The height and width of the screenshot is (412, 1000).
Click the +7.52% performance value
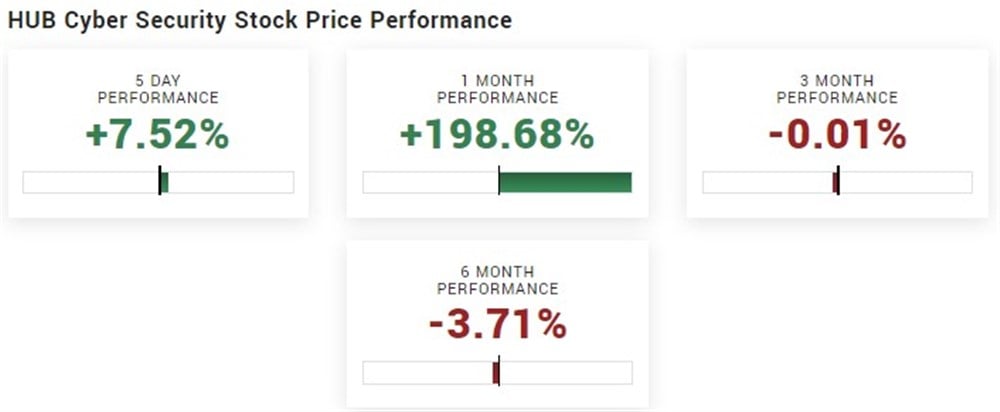[158, 136]
